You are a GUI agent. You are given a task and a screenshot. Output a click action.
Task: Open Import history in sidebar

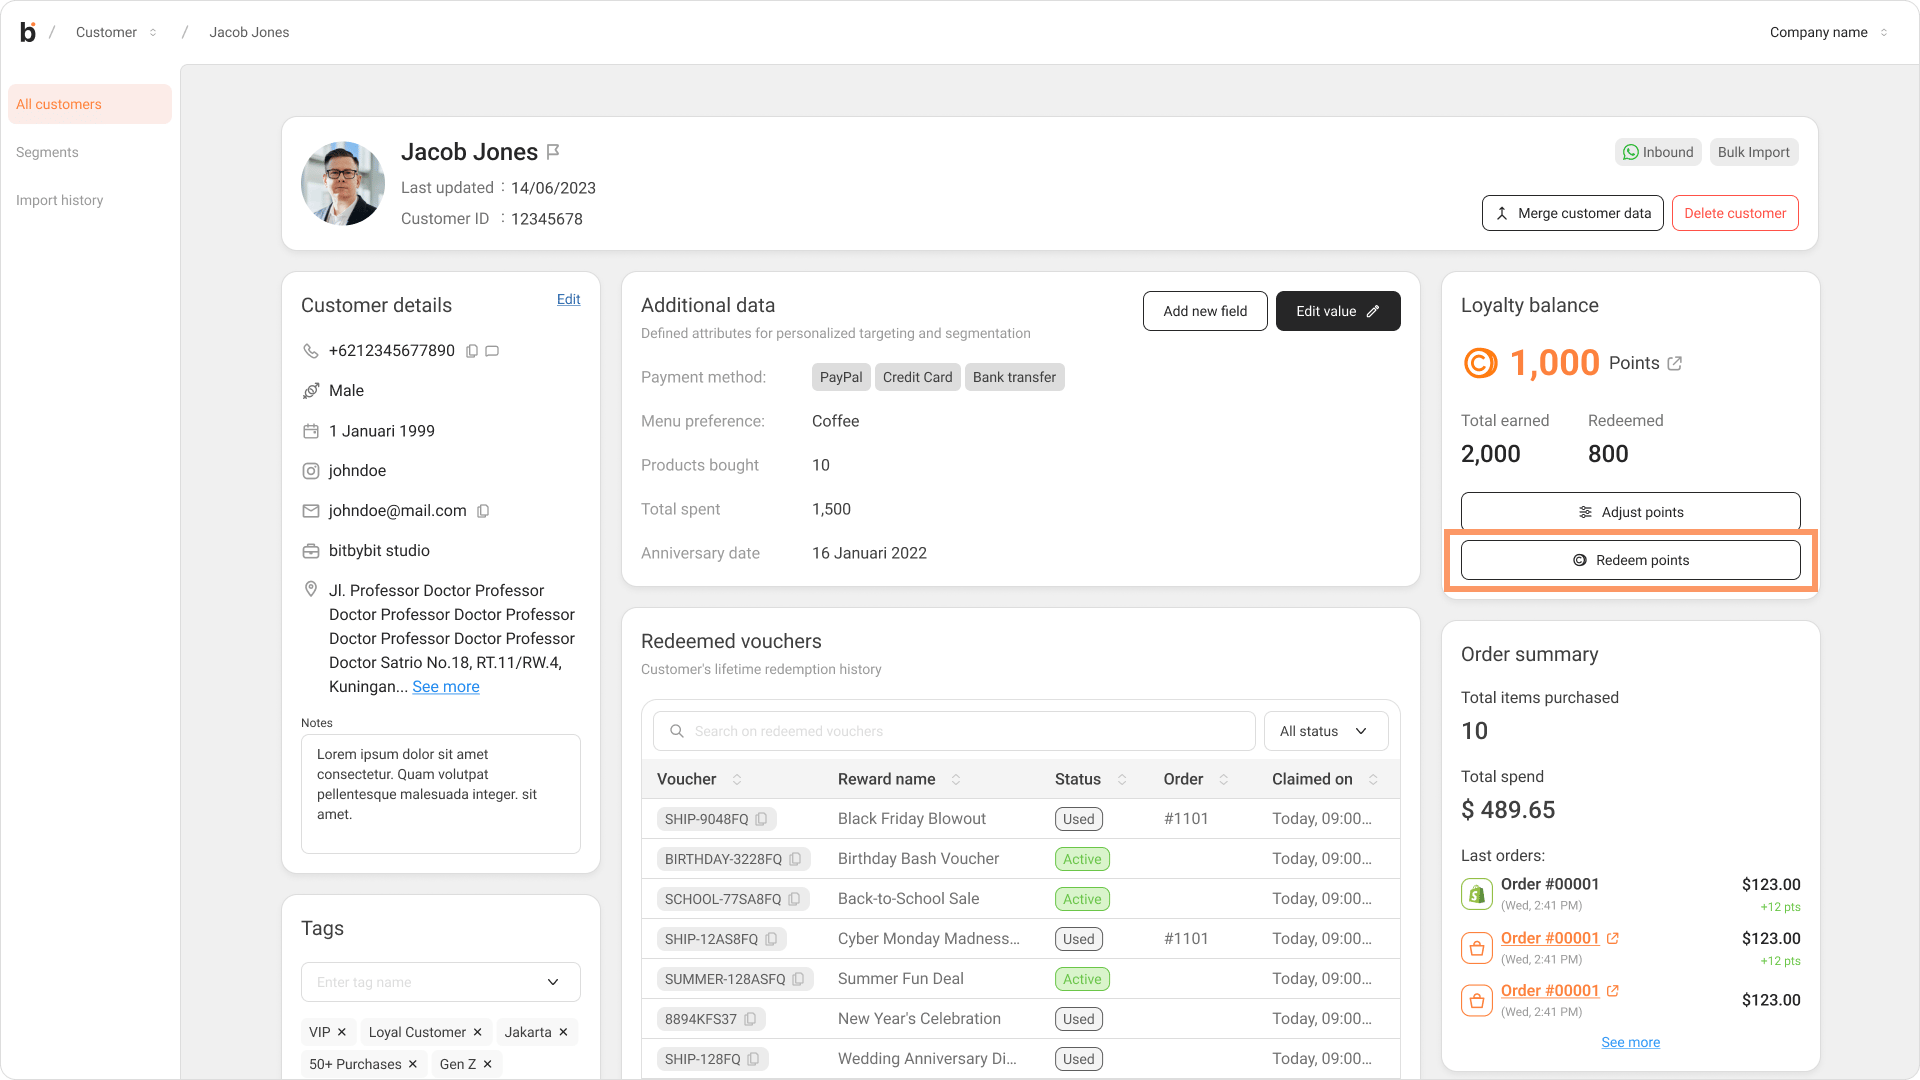tap(60, 200)
